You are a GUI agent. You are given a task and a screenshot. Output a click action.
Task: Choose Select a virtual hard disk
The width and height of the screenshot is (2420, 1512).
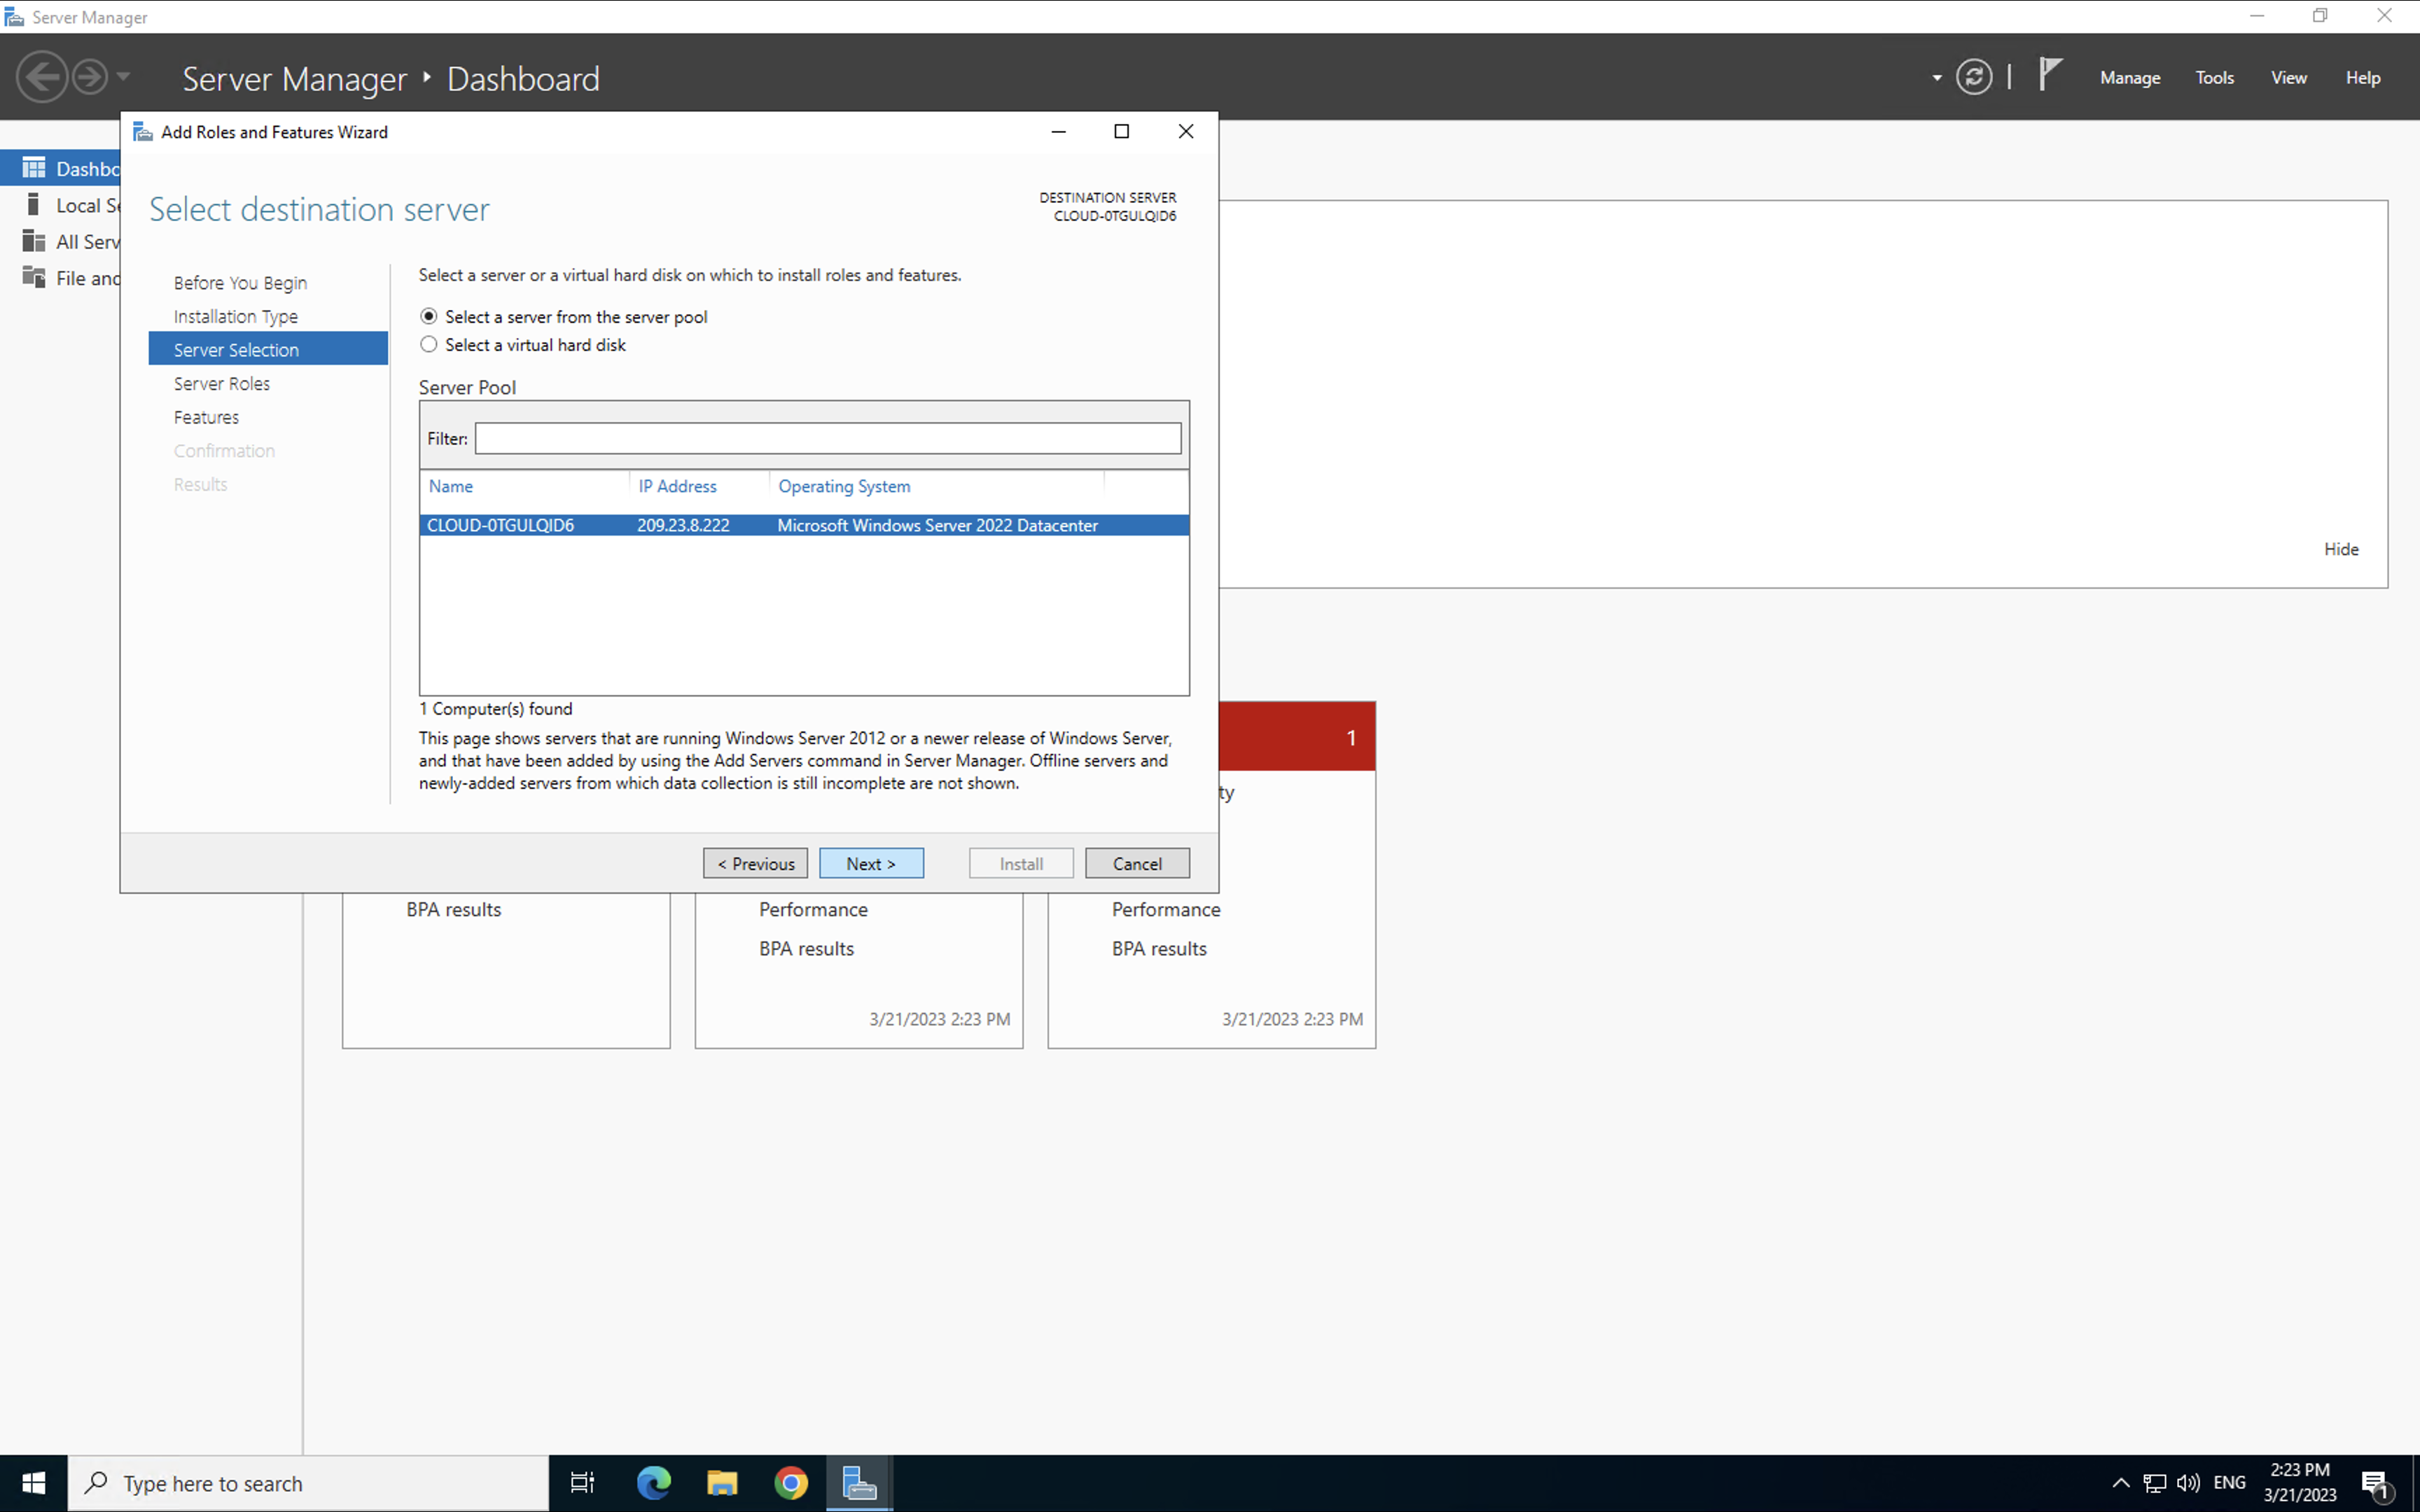pyautogui.click(x=429, y=344)
